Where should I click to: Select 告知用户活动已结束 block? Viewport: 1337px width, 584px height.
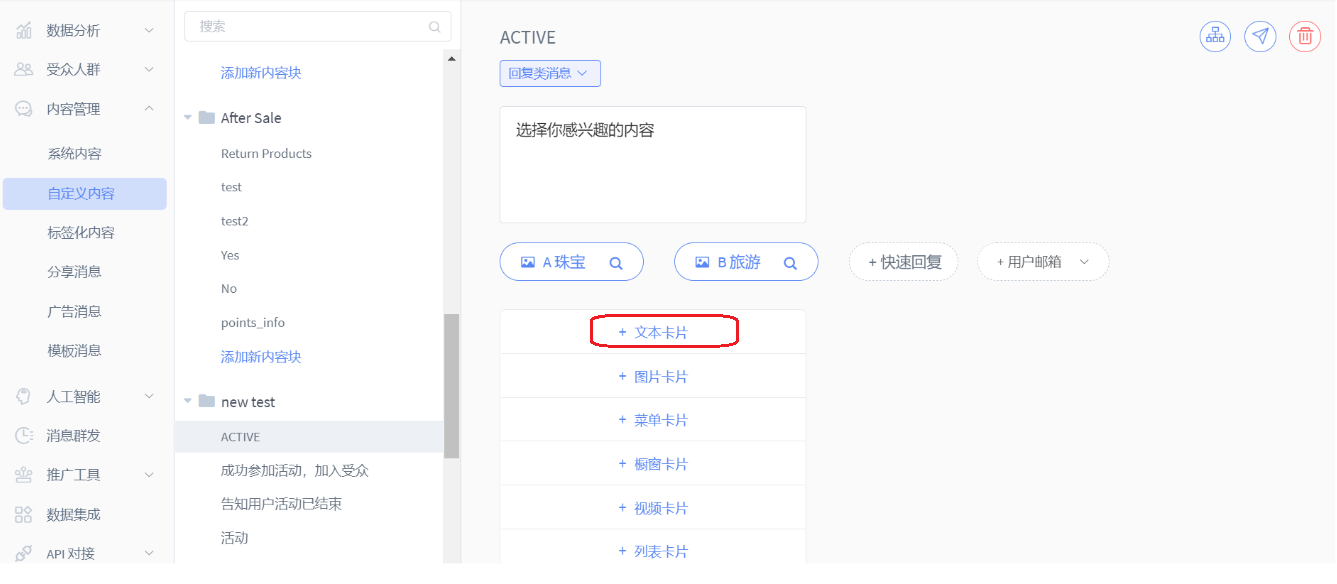[282, 504]
